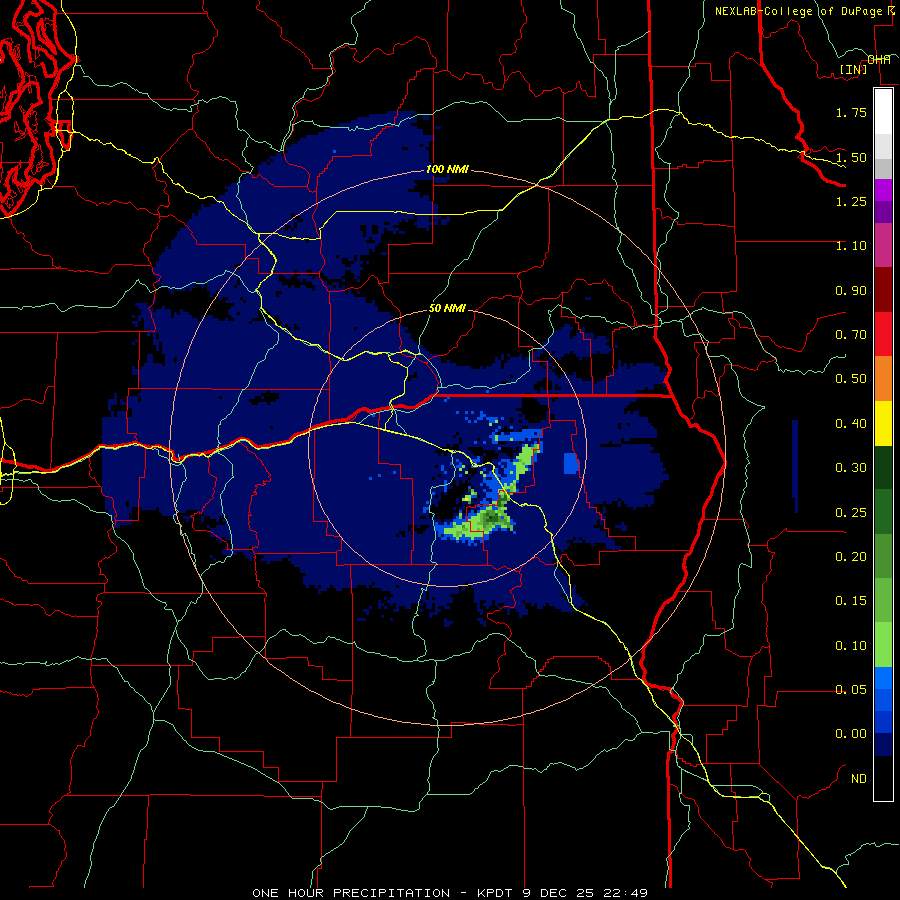This screenshot has height=900, width=900.
Task: Click the 0.25 legend value
Action: point(851,513)
